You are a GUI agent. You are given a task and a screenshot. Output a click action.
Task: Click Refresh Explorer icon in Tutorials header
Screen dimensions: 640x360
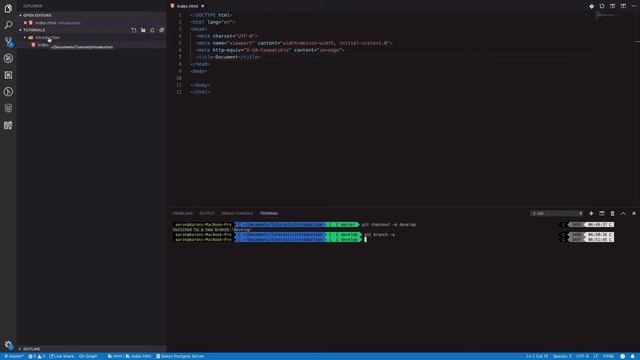(x=152, y=30)
